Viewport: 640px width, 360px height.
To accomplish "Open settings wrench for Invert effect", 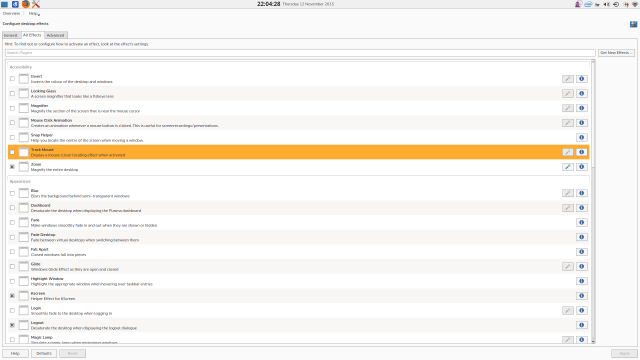I will 568,79.
